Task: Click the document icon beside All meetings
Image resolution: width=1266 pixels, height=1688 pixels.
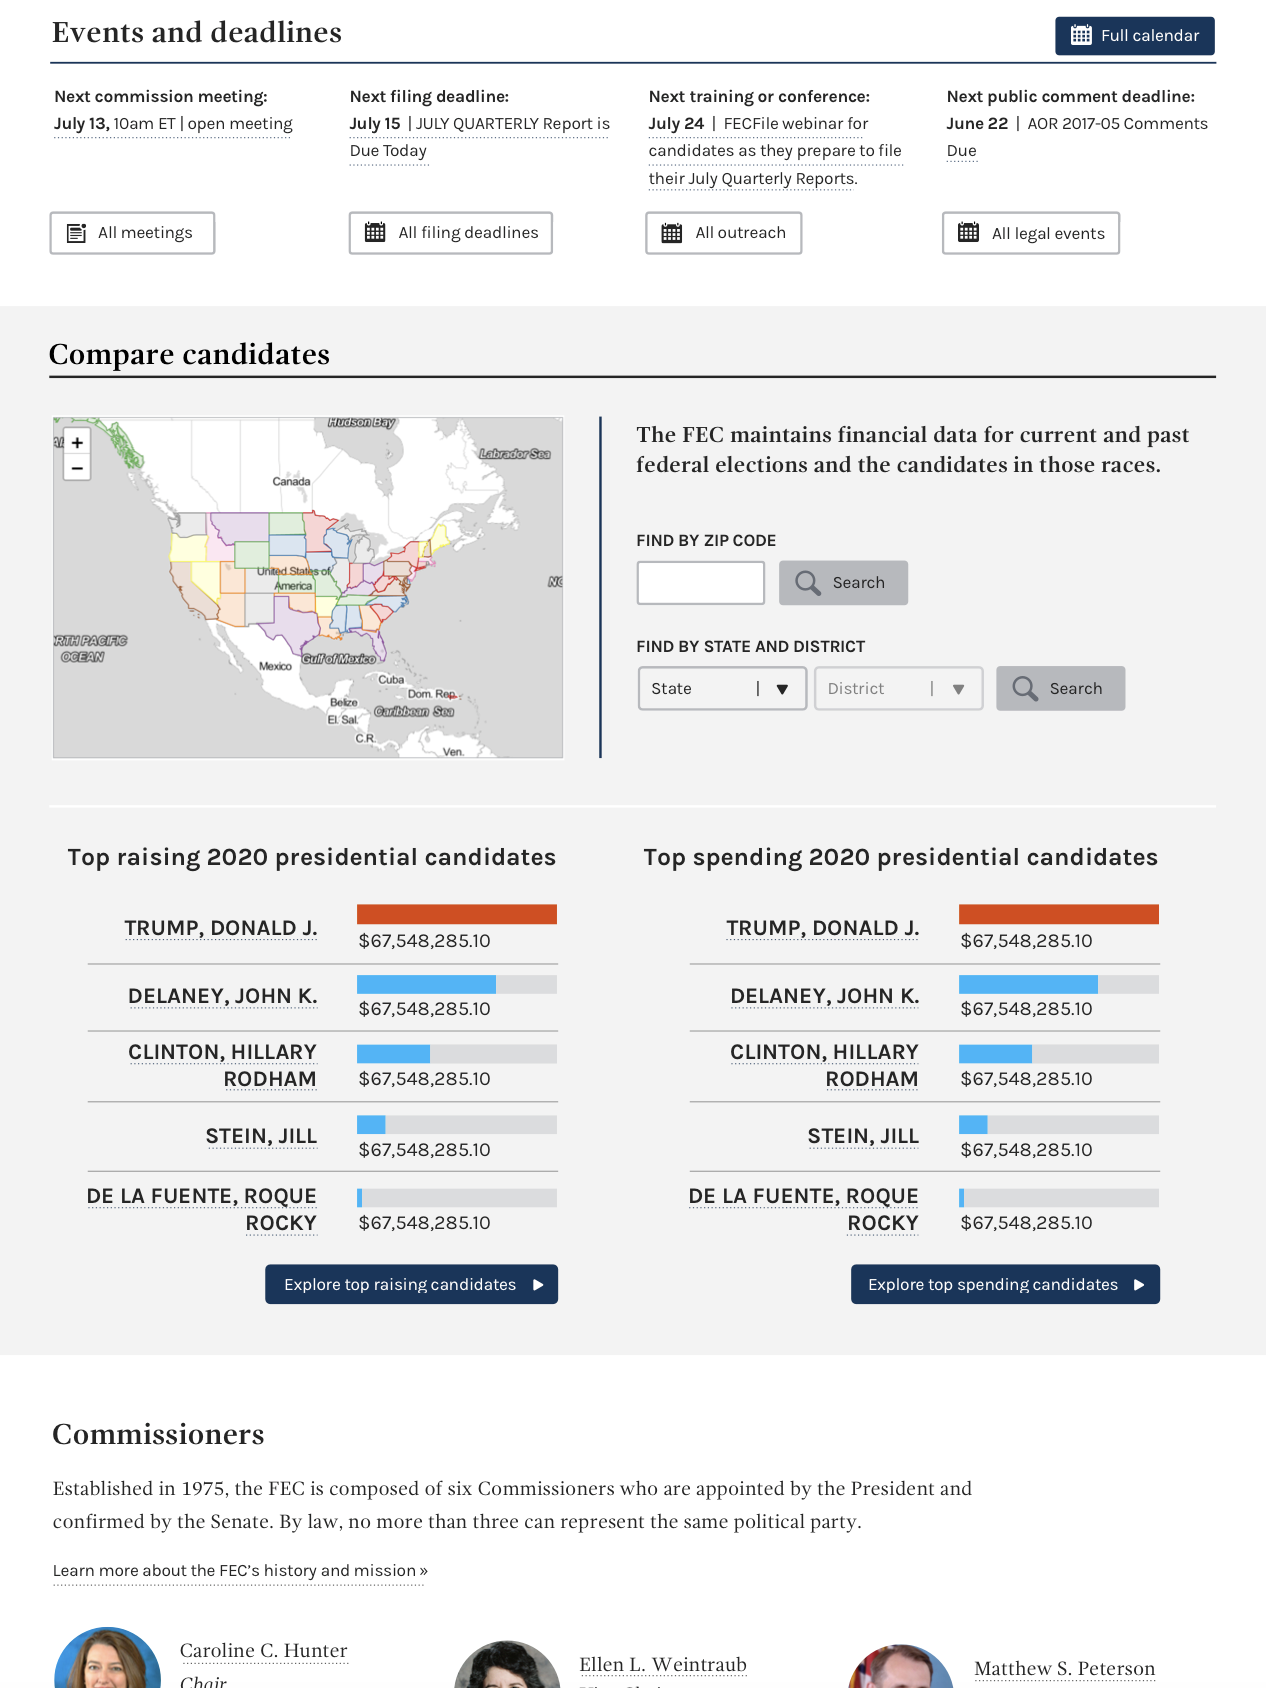Action: [76, 233]
